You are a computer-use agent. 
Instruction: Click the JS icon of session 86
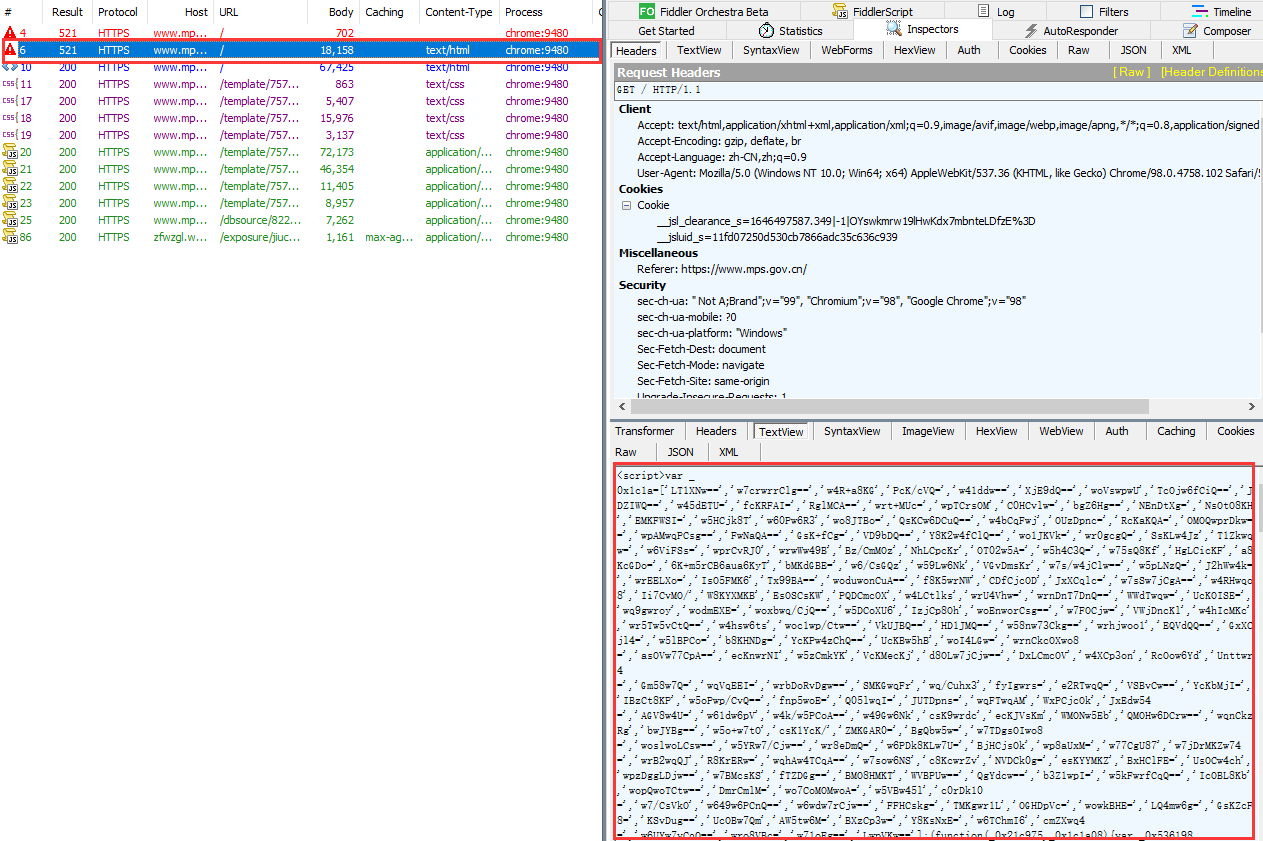[10, 237]
